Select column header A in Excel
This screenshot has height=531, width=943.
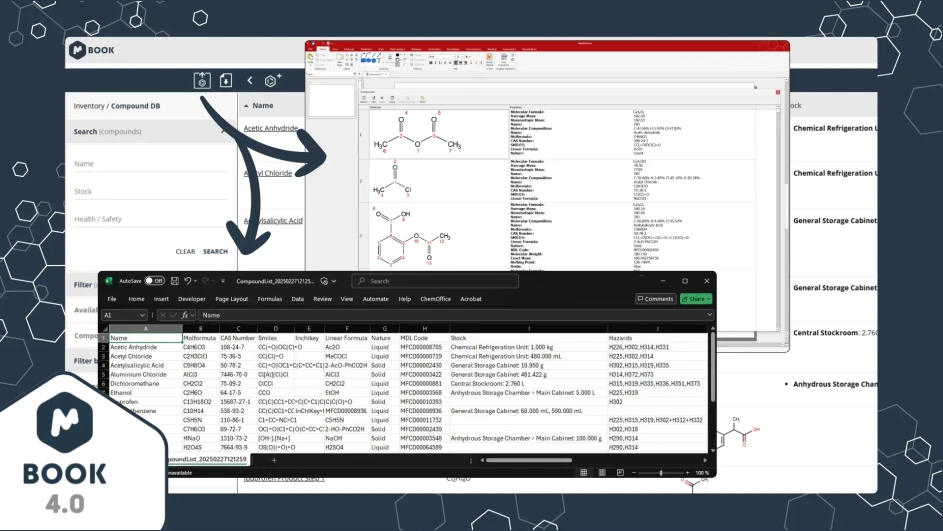146,329
